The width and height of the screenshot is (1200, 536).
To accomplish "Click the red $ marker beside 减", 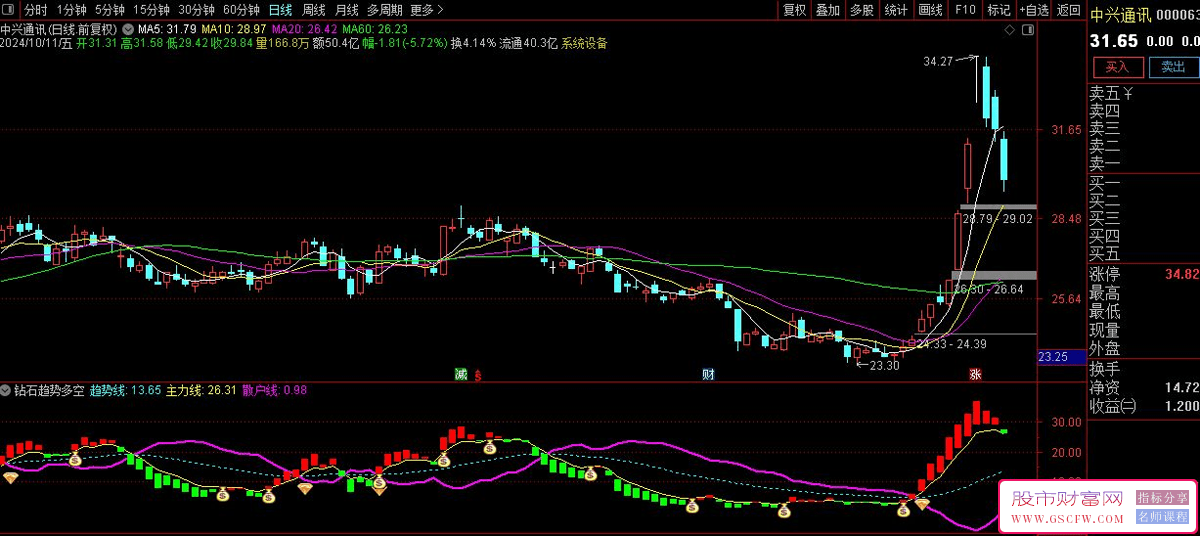I will point(477,376).
